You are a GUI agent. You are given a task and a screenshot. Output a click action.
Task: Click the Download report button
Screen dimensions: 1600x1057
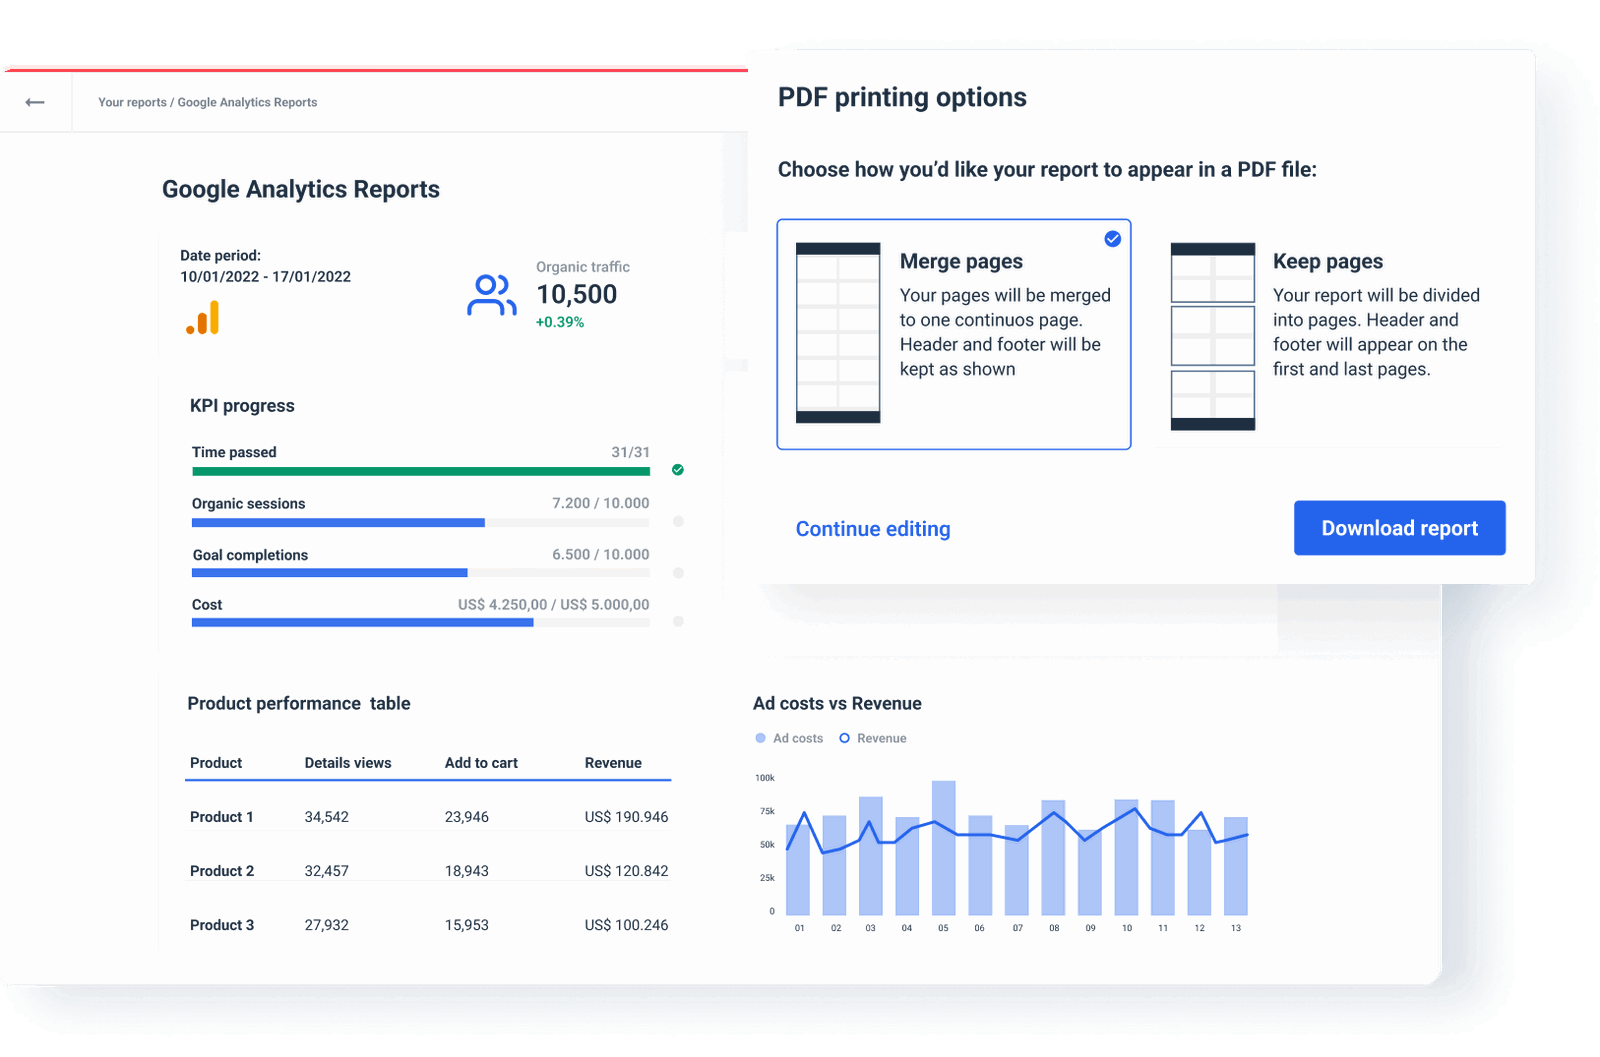pyautogui.click(x=1399, y=528)
